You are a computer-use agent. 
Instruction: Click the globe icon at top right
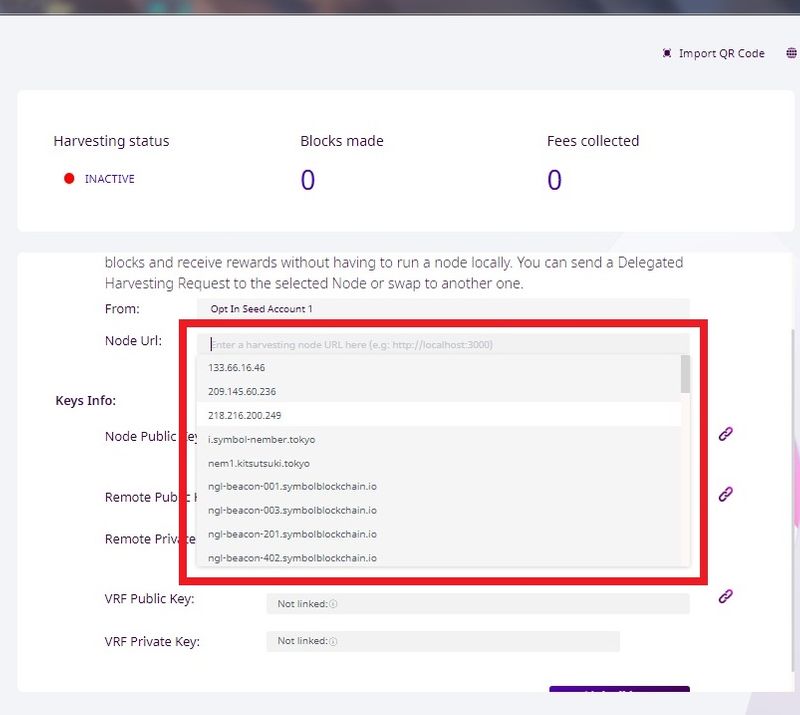click(791, 53)
